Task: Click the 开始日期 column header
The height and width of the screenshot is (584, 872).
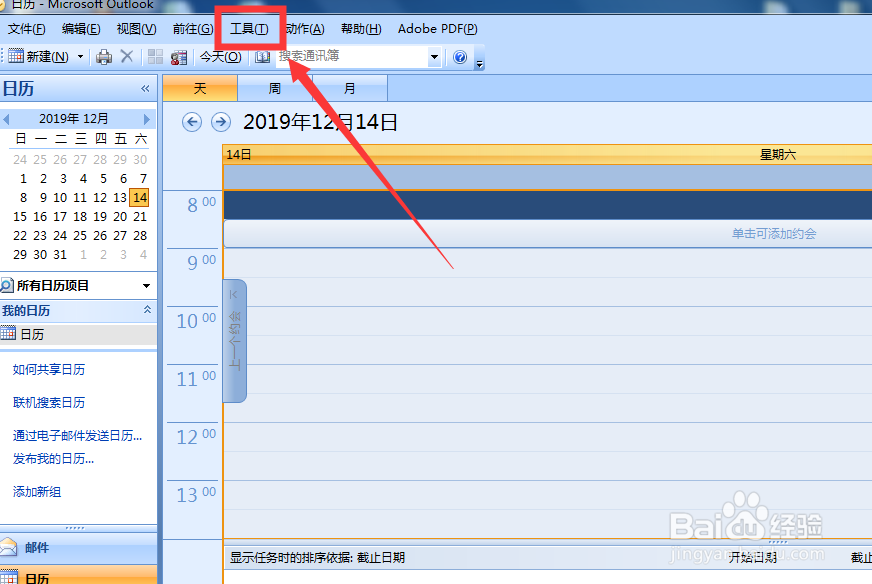Action: coord(752,557)
